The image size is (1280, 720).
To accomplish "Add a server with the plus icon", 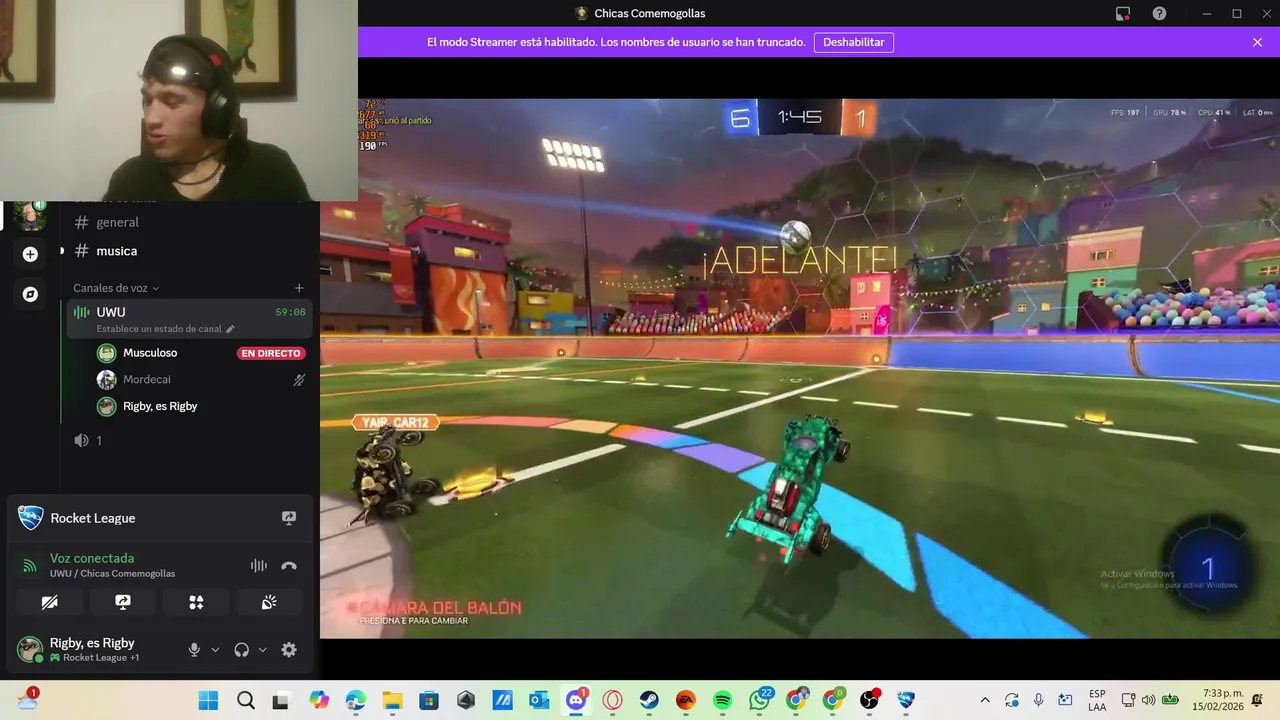I will pos(30,255).
